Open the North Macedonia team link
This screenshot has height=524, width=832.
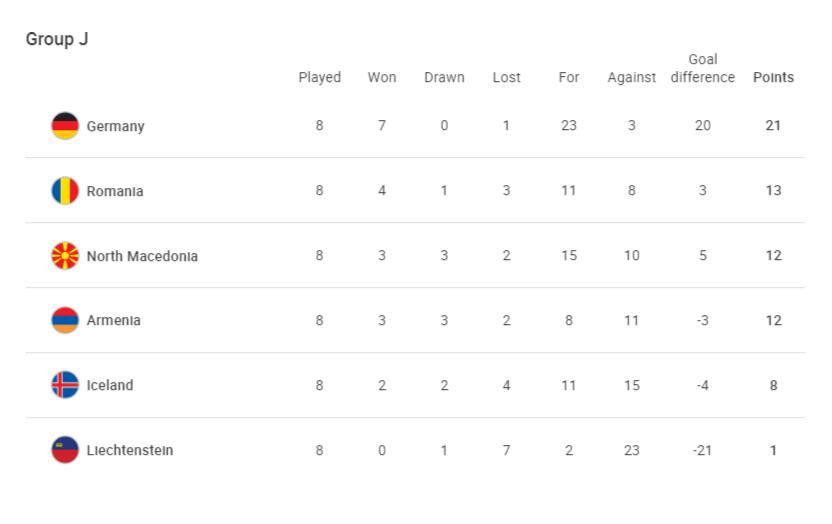click(x=142, y=256)
